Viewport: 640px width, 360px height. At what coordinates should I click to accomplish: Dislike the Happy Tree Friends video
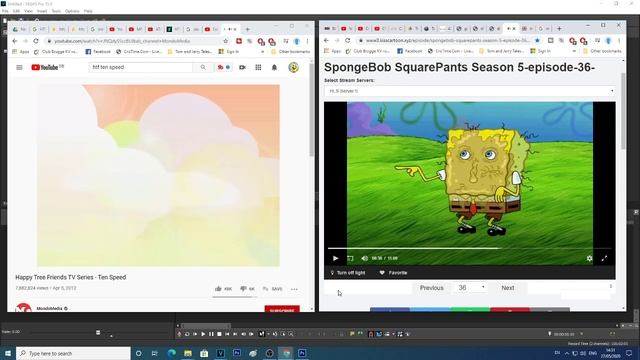point(247,289)
